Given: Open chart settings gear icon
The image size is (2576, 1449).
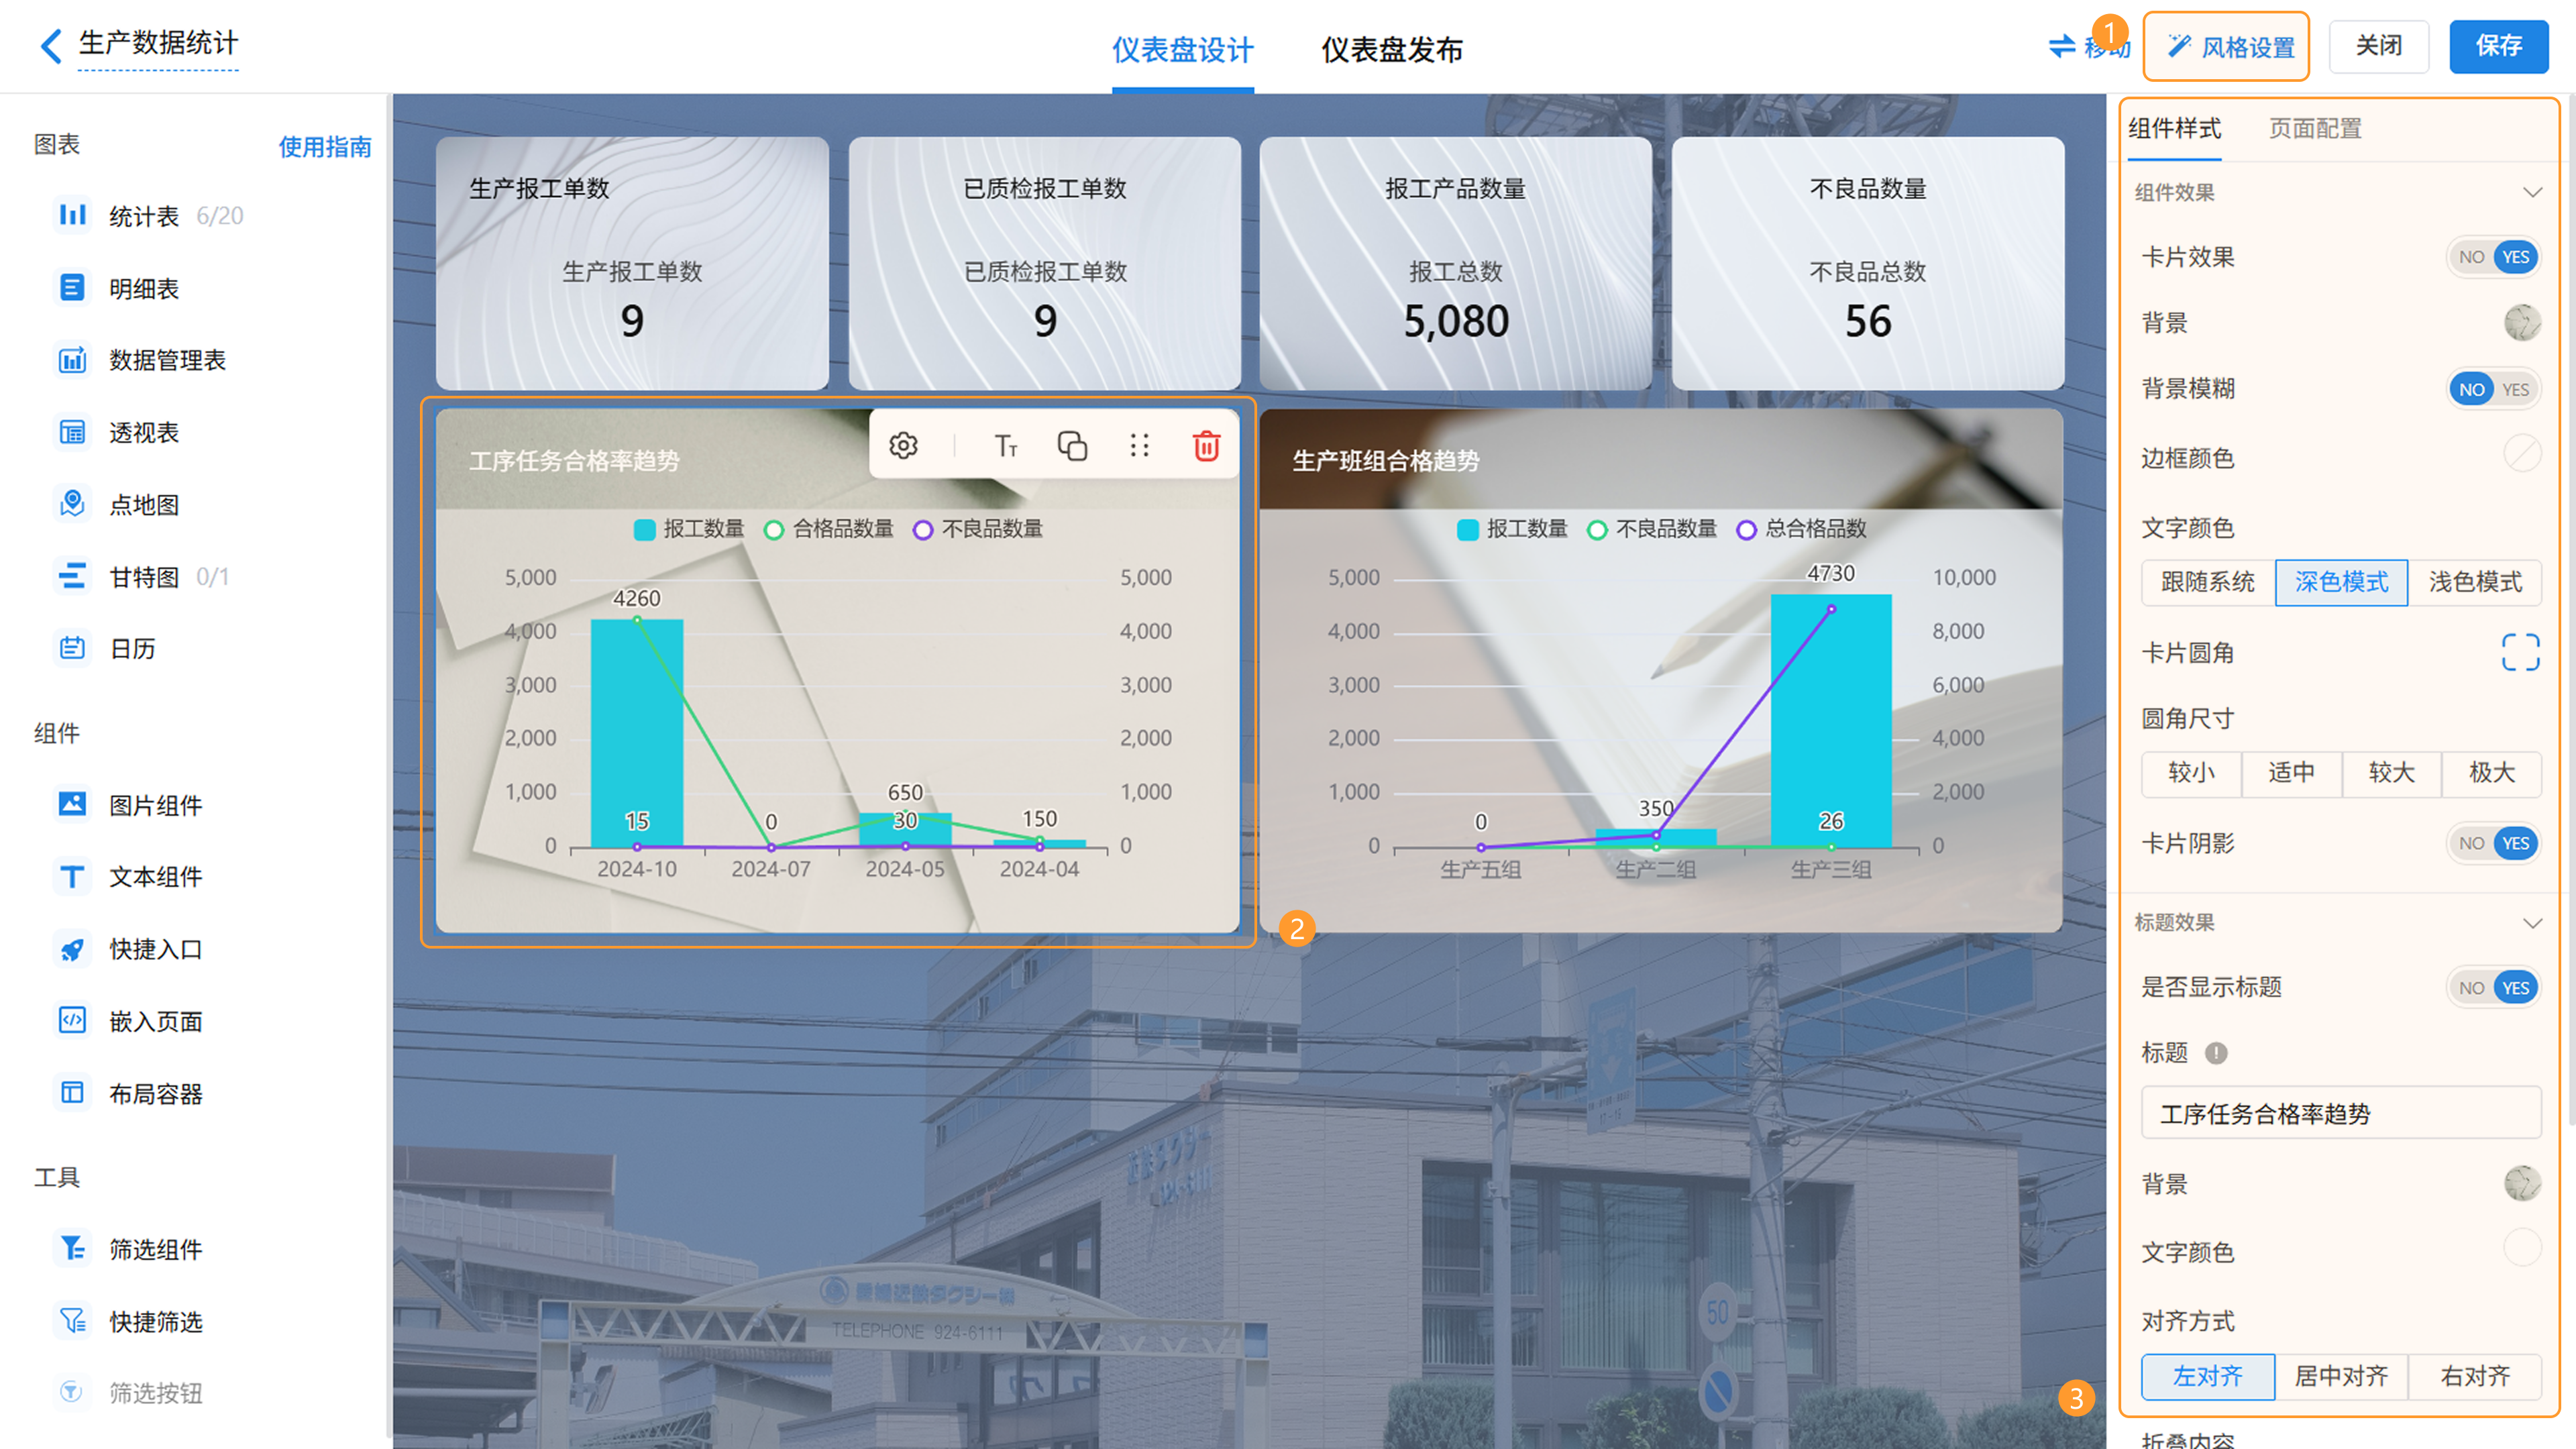Looking at the screenshot, I should [903, 446].
